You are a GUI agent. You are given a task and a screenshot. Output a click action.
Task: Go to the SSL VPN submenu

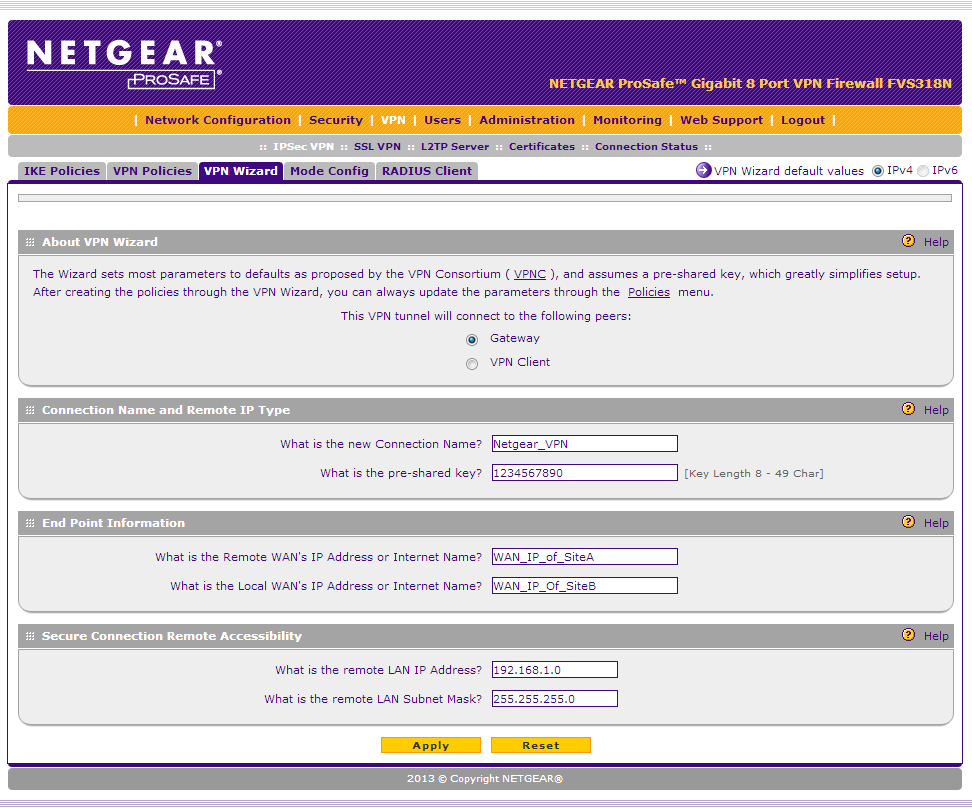[x=377, y=147]
